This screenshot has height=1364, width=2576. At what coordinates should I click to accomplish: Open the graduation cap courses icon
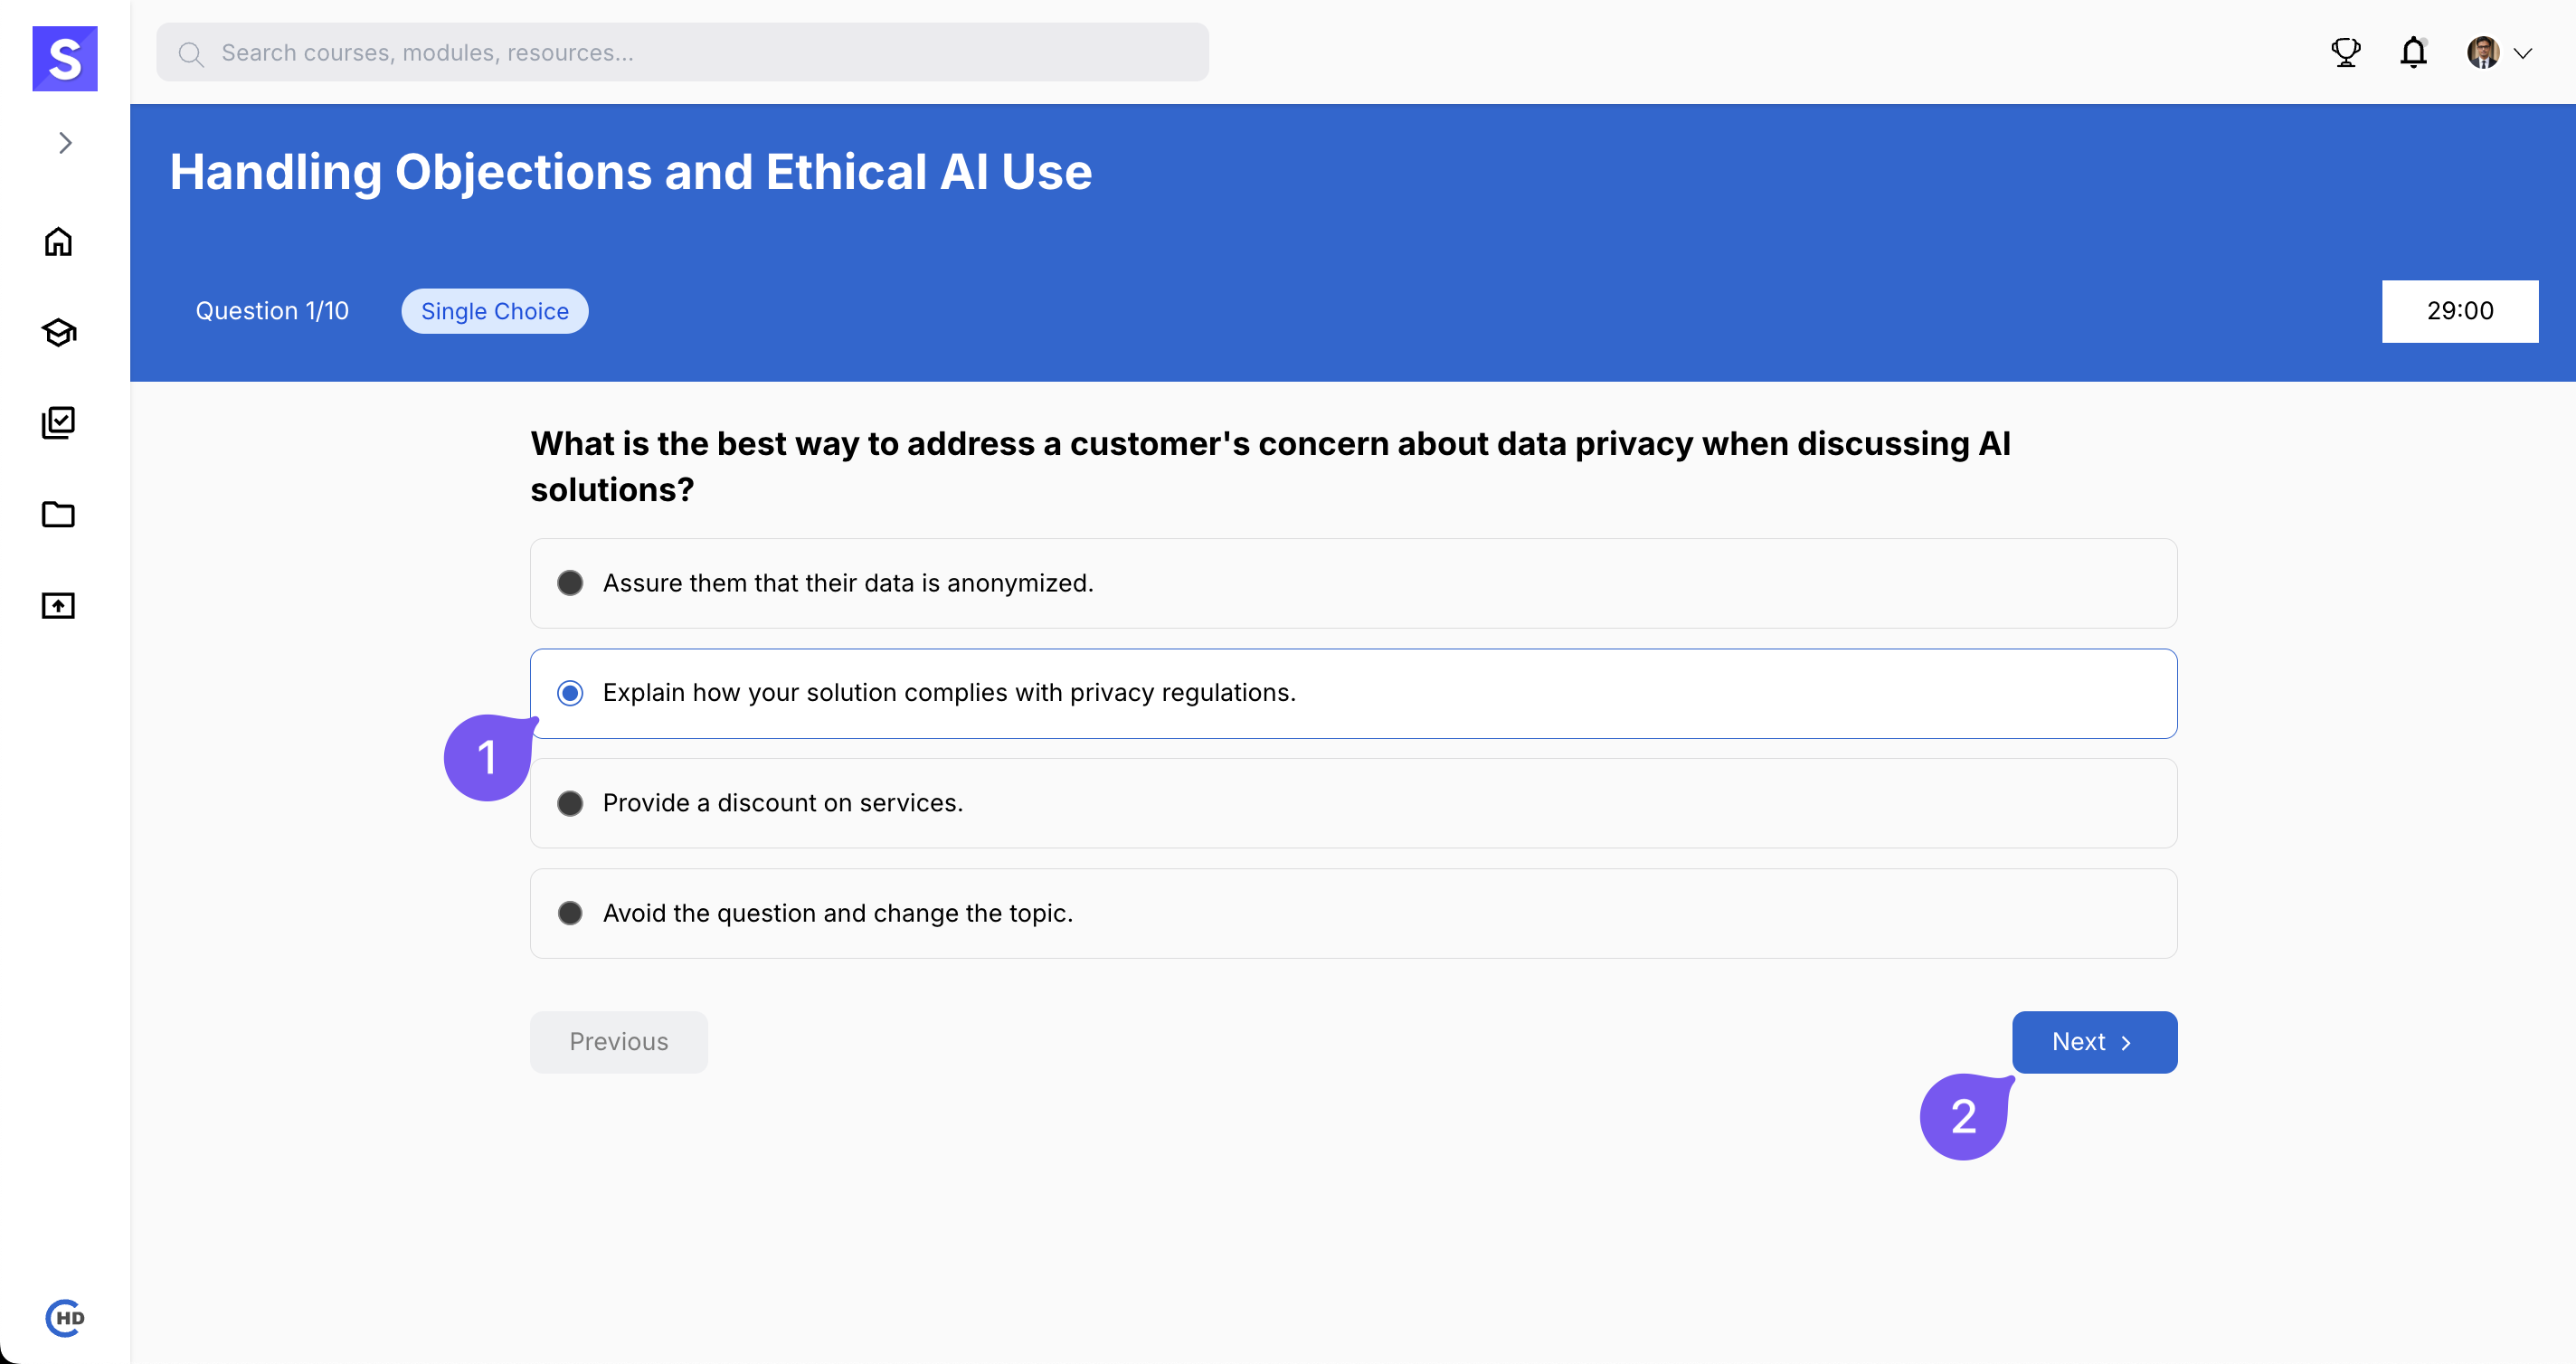click(x=59, y=332)
